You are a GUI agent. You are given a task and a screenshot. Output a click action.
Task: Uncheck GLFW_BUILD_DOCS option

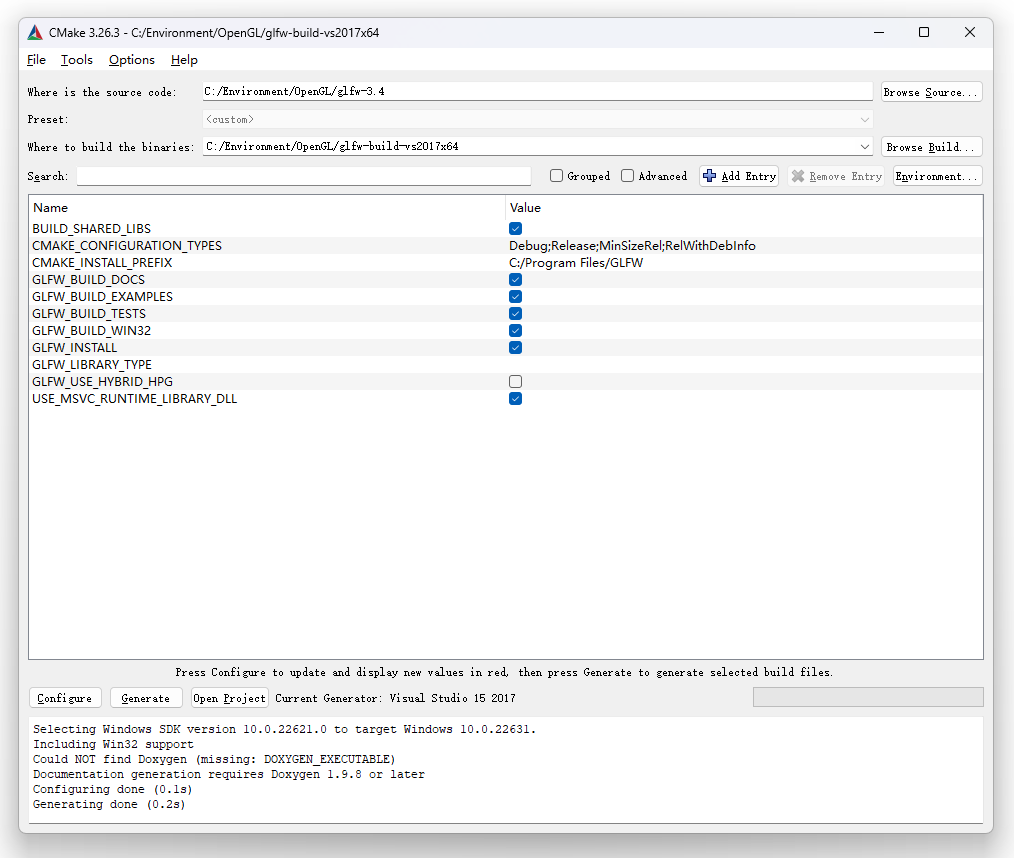[515, 279]
